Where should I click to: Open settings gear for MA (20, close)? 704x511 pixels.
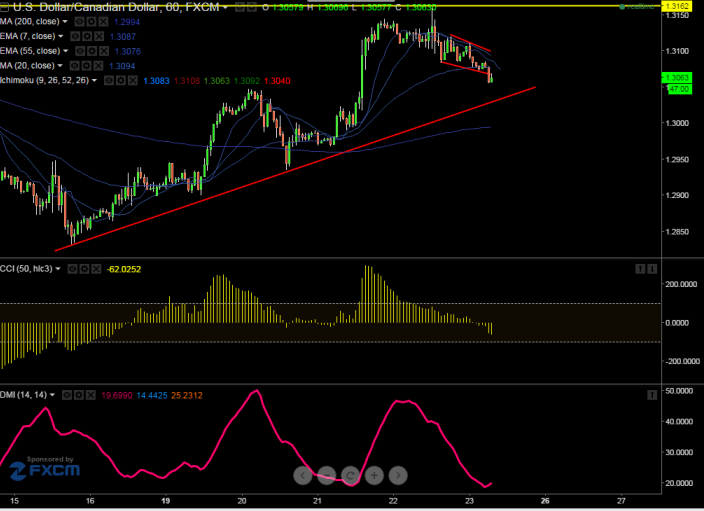coord(86,66)
